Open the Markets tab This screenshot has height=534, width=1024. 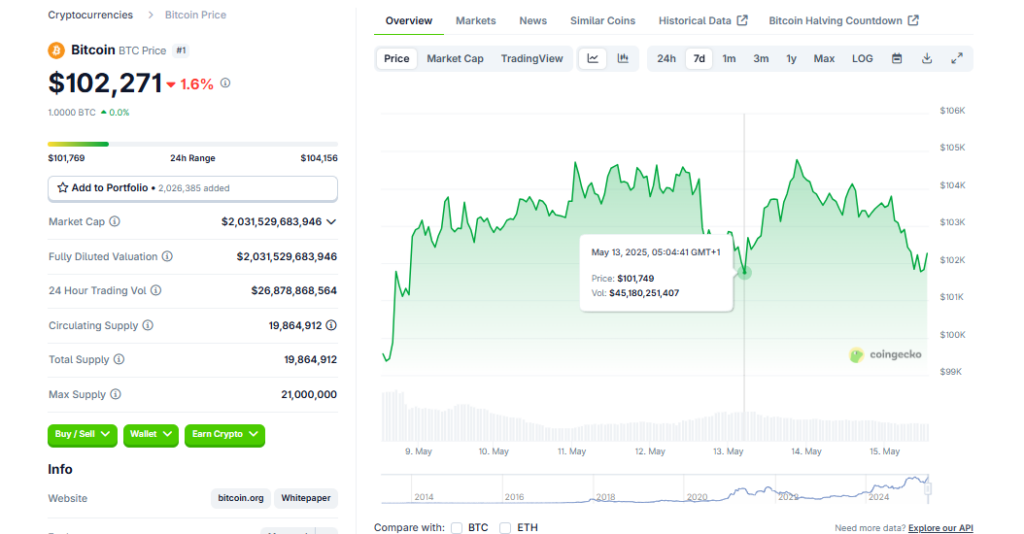pyautogui.click(x=475, y=20)
